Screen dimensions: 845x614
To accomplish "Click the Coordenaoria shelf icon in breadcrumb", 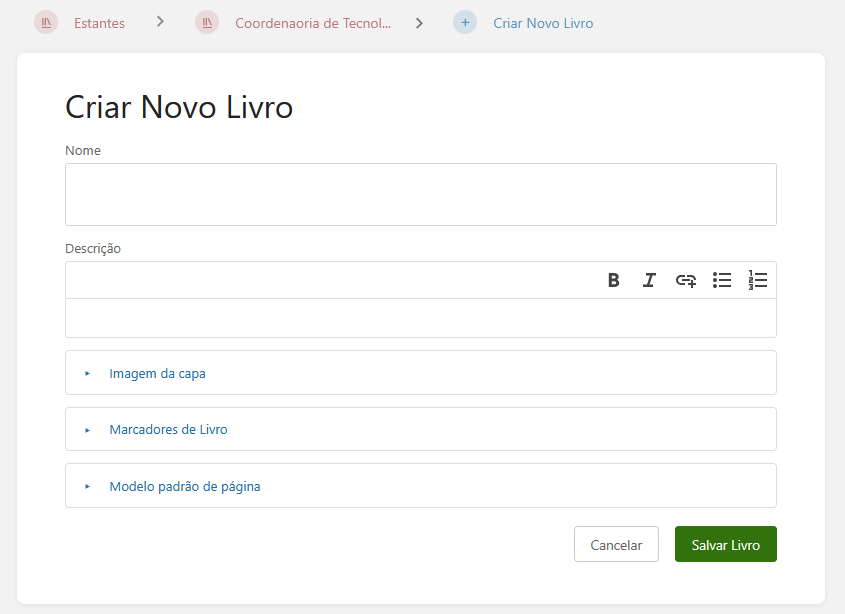I will click(207, 23).
